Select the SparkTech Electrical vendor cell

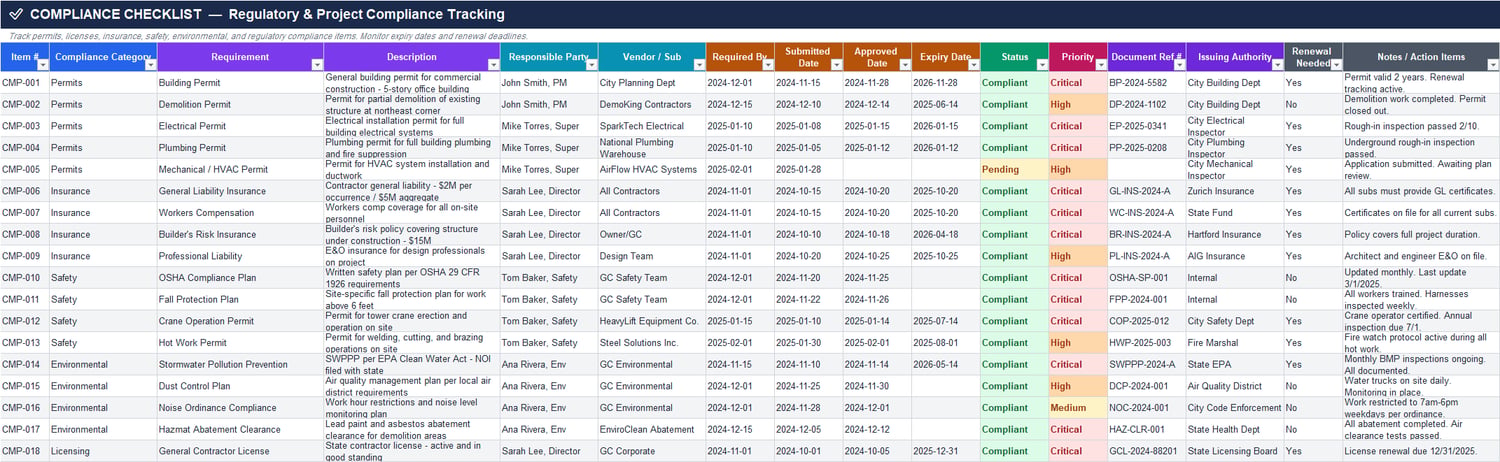[652, 126]
